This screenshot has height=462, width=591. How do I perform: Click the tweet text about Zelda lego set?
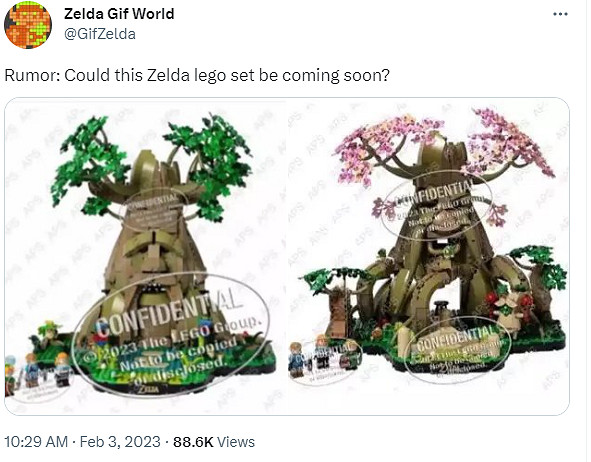coord(197,75)
